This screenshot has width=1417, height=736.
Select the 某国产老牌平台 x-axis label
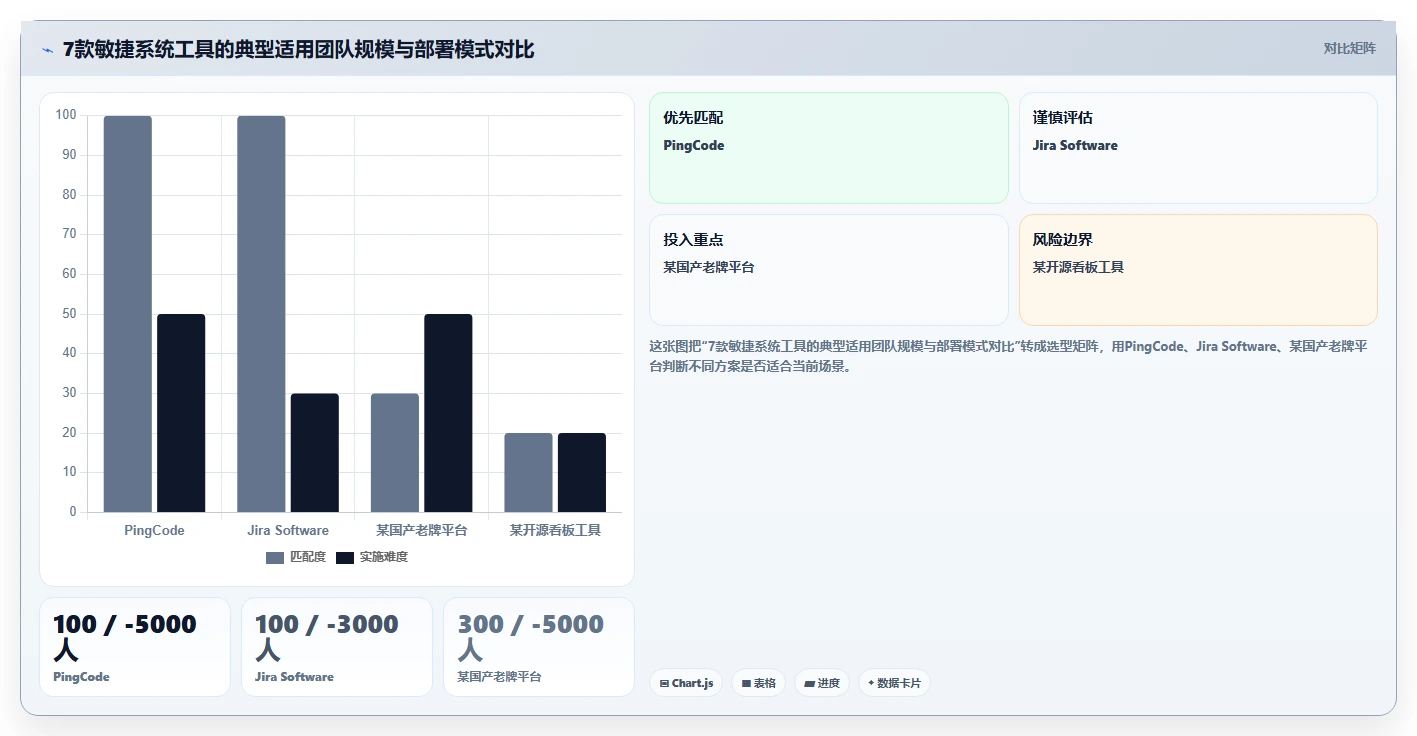(x=421, y=530)
